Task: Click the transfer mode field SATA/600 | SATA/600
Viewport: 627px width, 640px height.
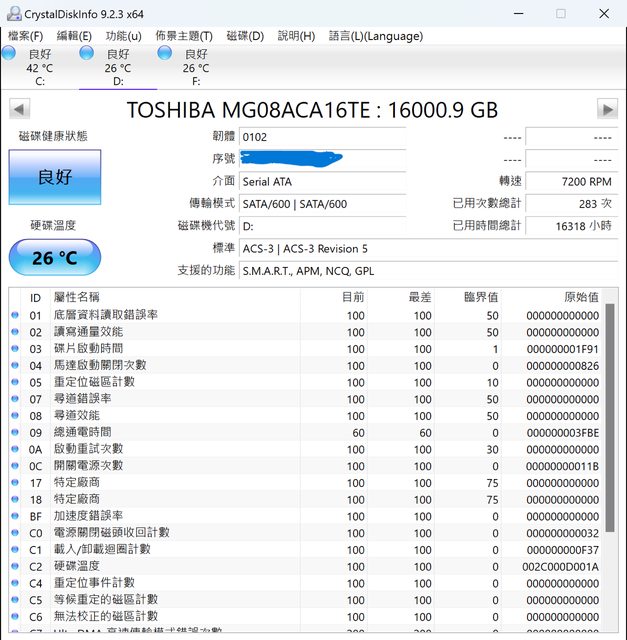Action: tap(322, 204)
